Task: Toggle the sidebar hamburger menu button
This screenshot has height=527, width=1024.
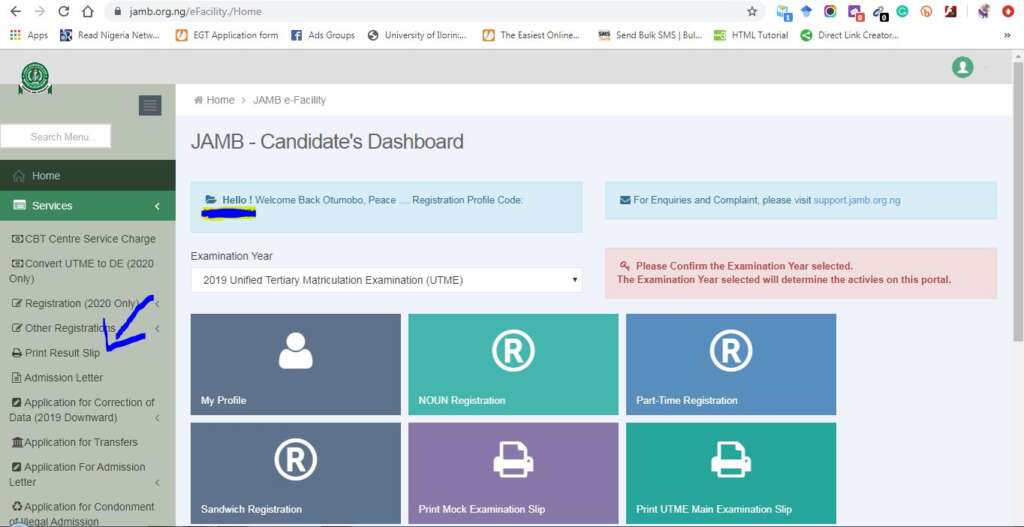Action: [x=150, y=105]
